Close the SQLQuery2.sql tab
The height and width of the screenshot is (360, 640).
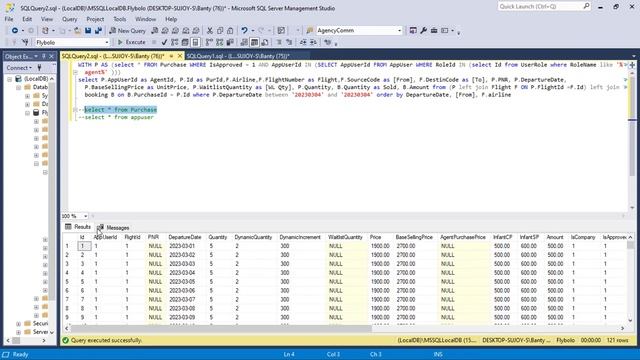(180, 56)
